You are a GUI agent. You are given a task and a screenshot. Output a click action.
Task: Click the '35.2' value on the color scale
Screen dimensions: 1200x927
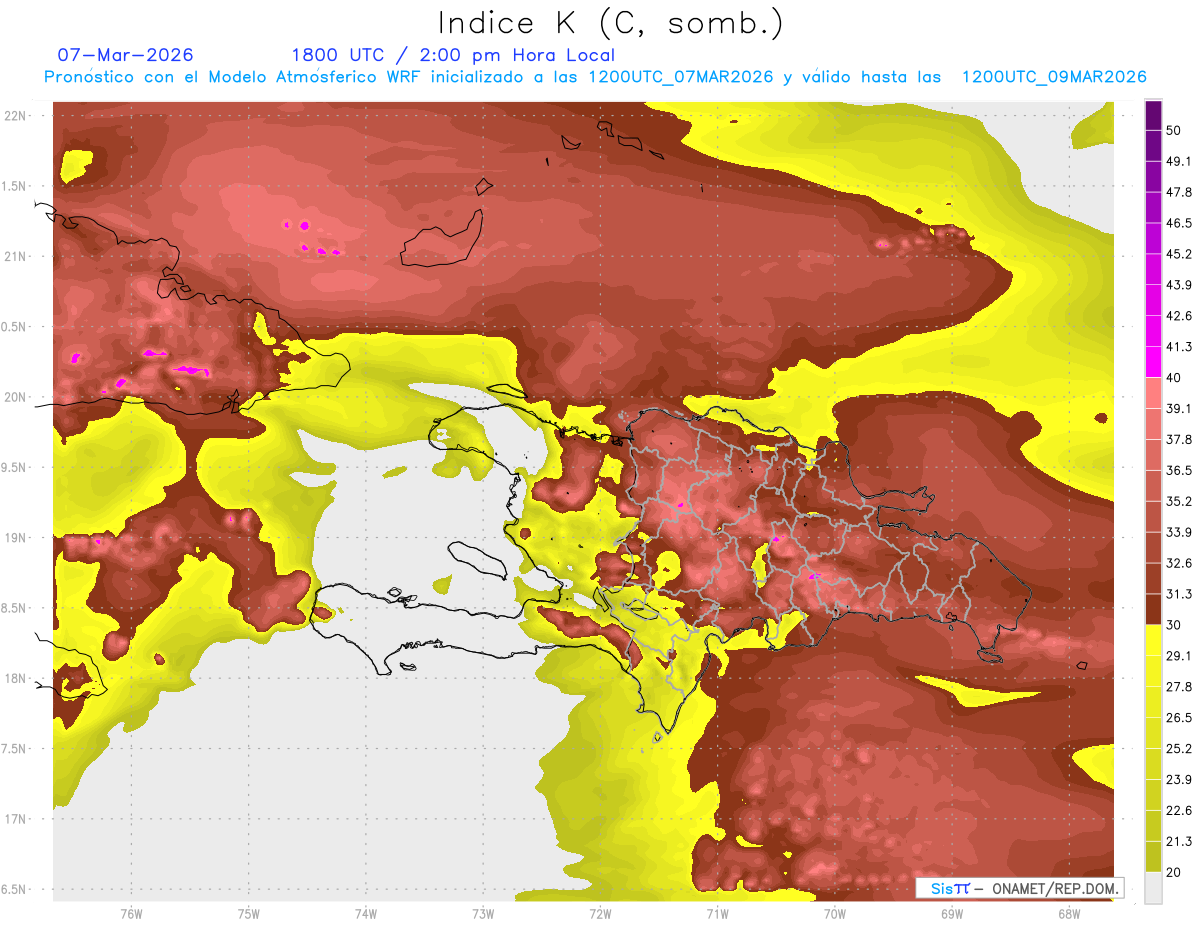(1178, 501)
